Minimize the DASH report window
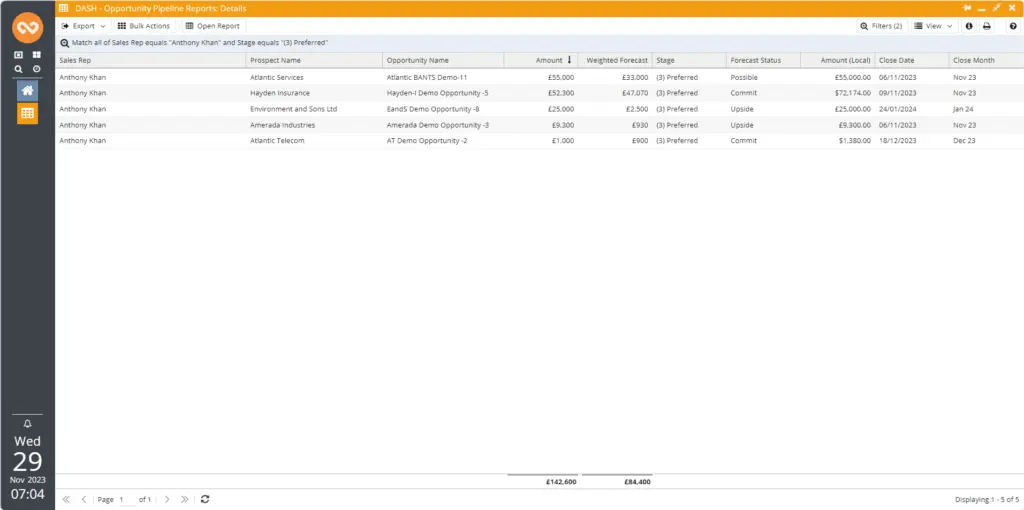Screen dimensions: 1024x510 pos(982,8)
